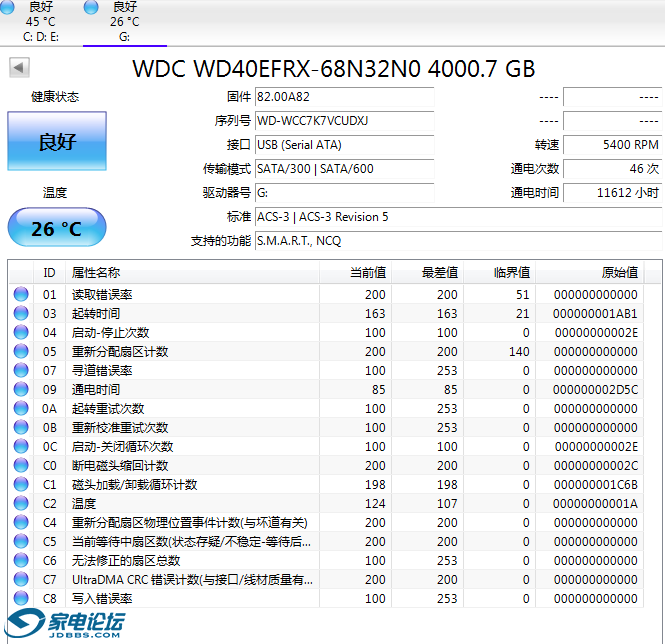Click threshold value 51 in row 01

point(522,294)
